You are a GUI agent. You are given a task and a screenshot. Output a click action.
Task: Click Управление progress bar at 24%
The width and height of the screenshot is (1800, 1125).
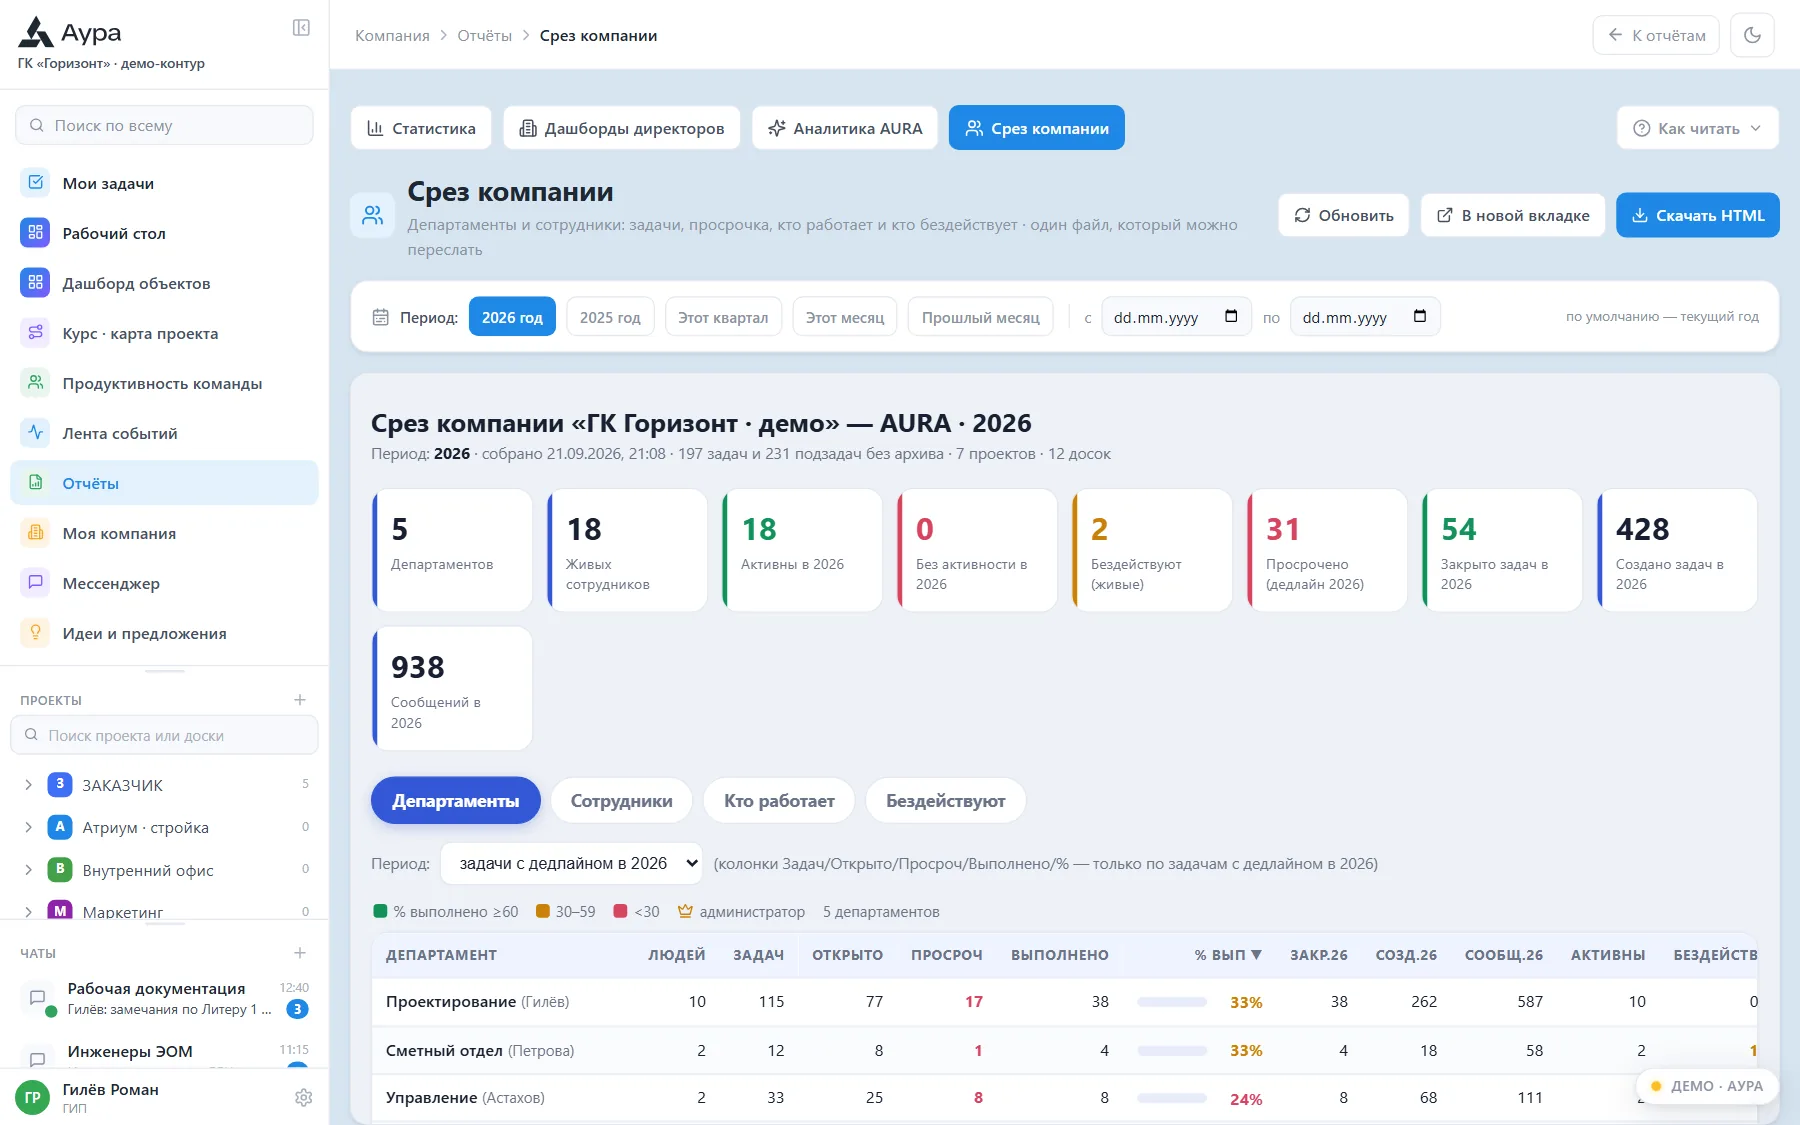coord(1172,1098)
